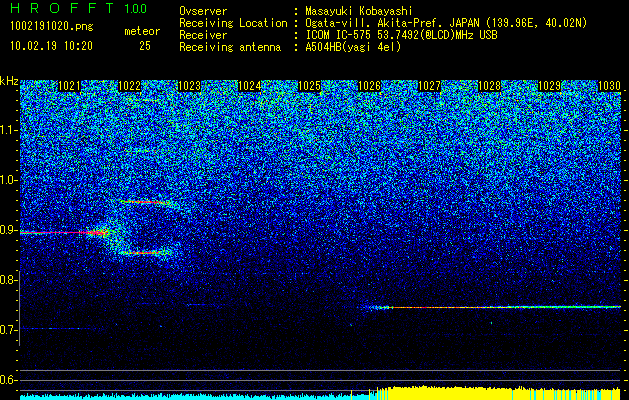Select the 1023 time marker
The image size is (629, 400).
point(189,86)
